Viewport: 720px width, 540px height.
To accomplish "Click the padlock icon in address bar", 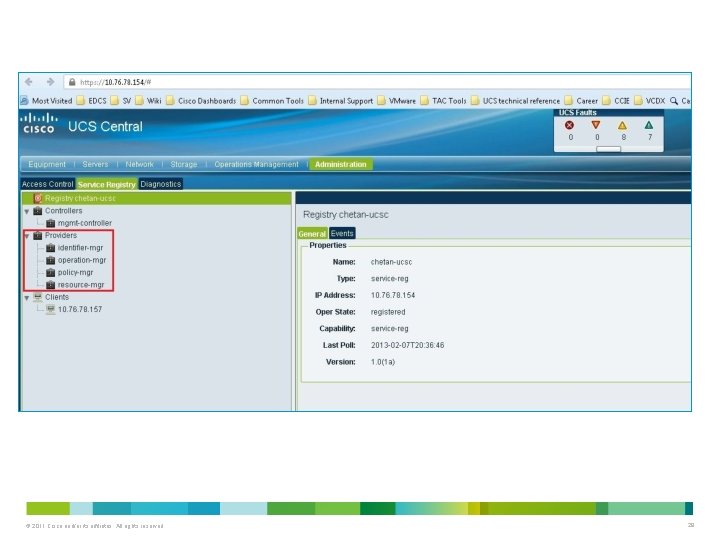I will [x=72, y=82].
